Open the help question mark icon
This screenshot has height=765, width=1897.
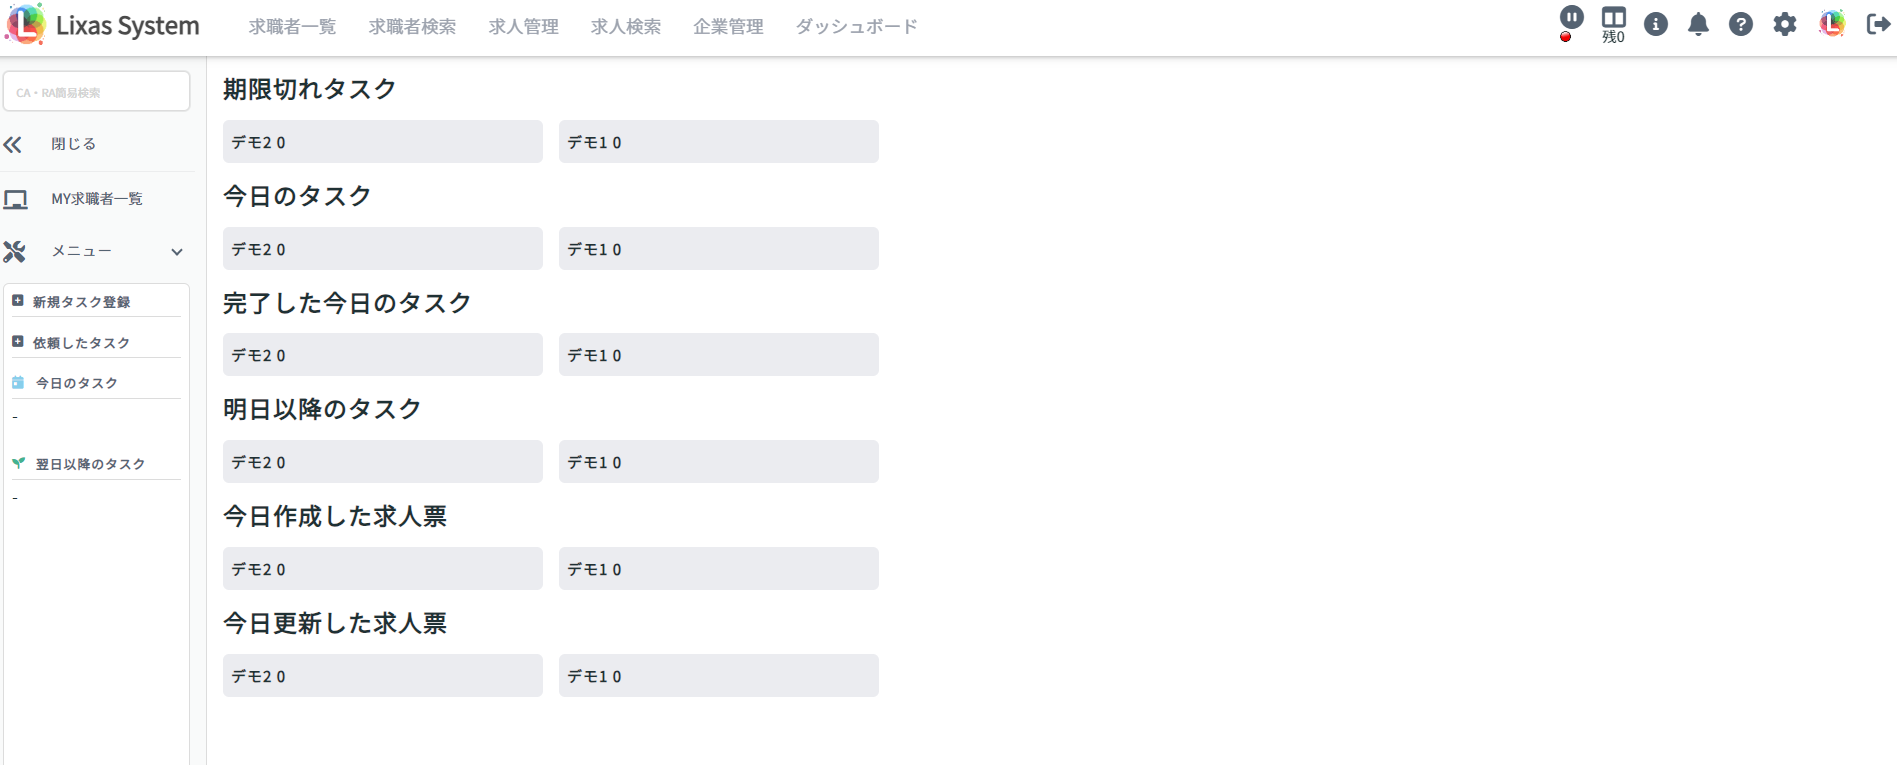tap(1741, 24)
